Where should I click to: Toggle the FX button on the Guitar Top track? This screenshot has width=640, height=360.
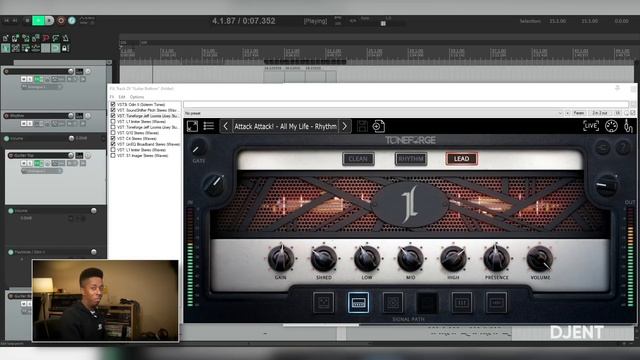point(38,163)
